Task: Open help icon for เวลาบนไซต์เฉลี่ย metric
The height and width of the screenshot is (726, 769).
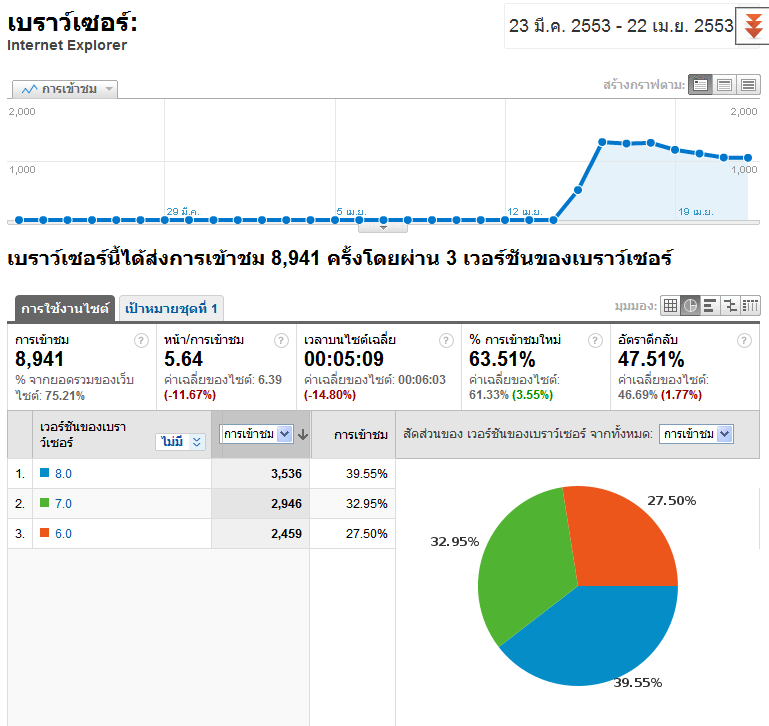Action: (x=446, y=340)
